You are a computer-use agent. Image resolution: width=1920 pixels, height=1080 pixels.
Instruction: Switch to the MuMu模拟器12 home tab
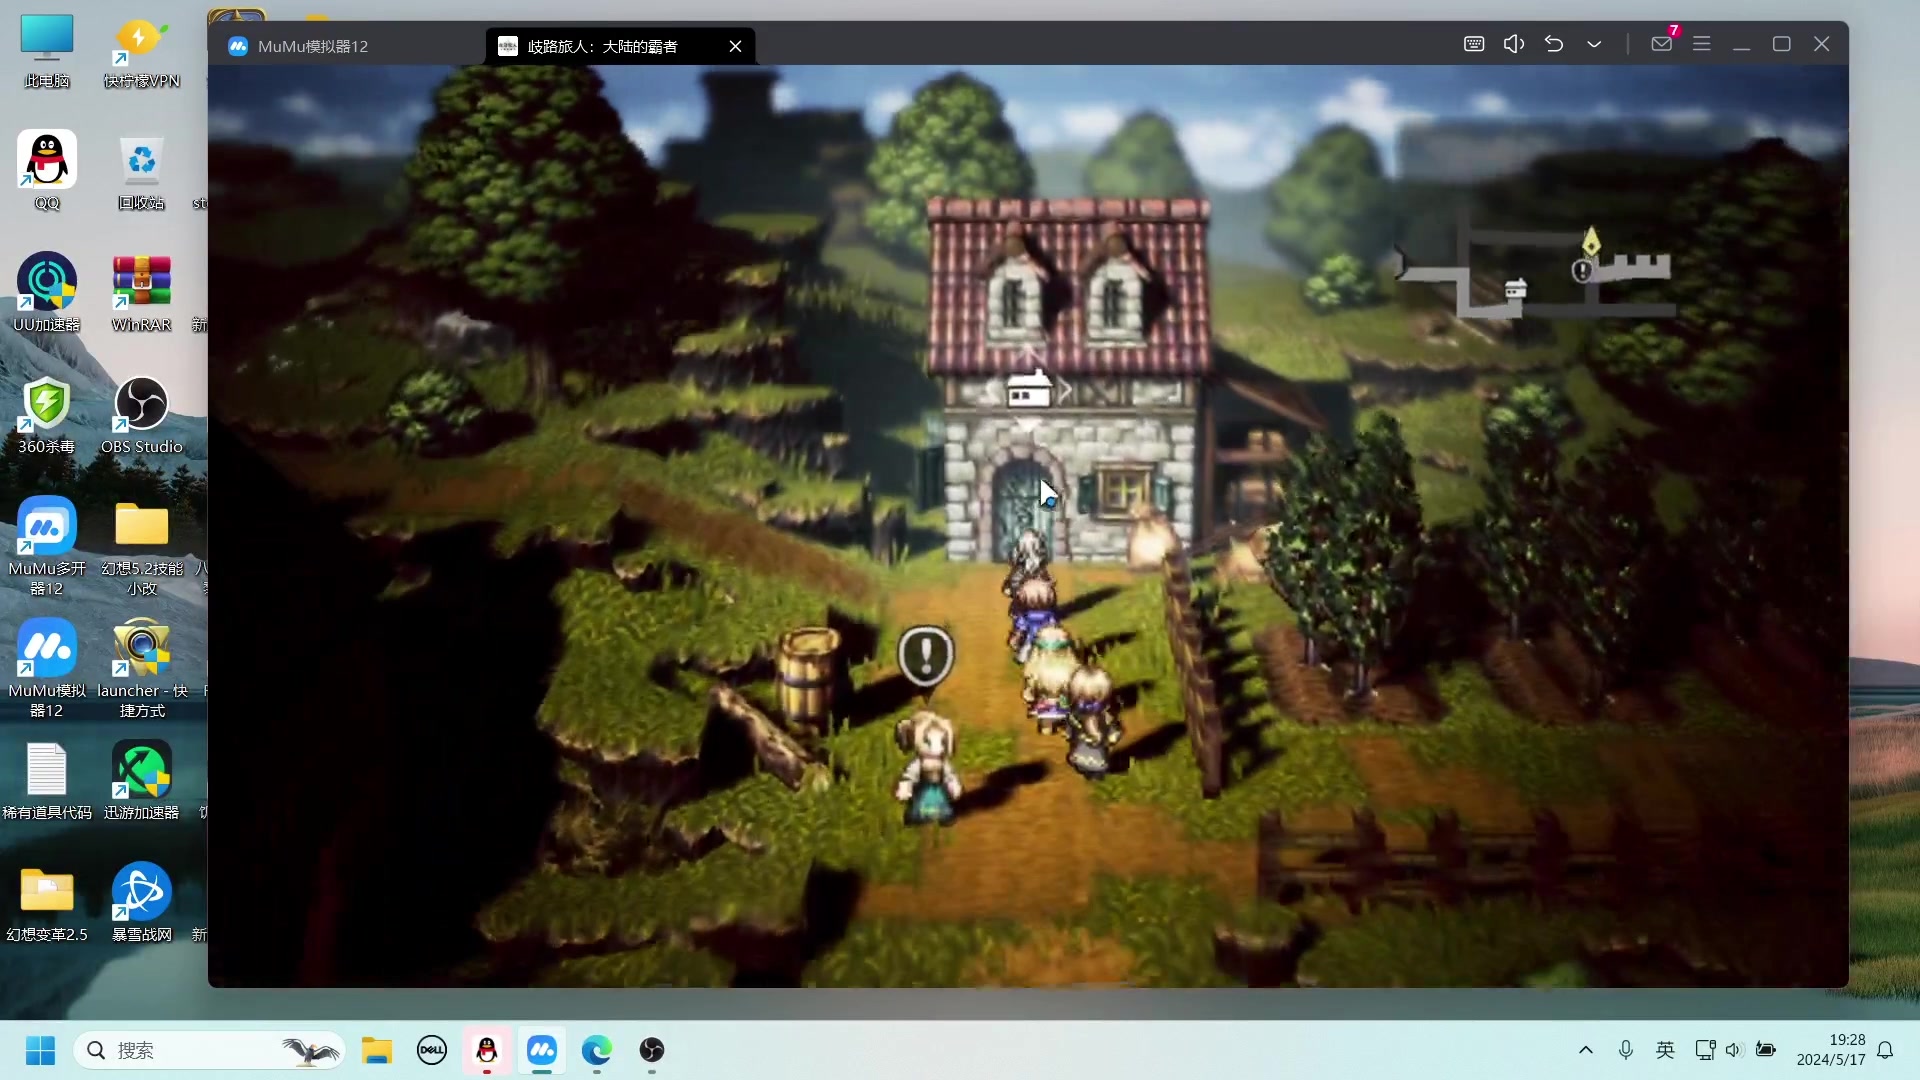(x=345, y=46)
